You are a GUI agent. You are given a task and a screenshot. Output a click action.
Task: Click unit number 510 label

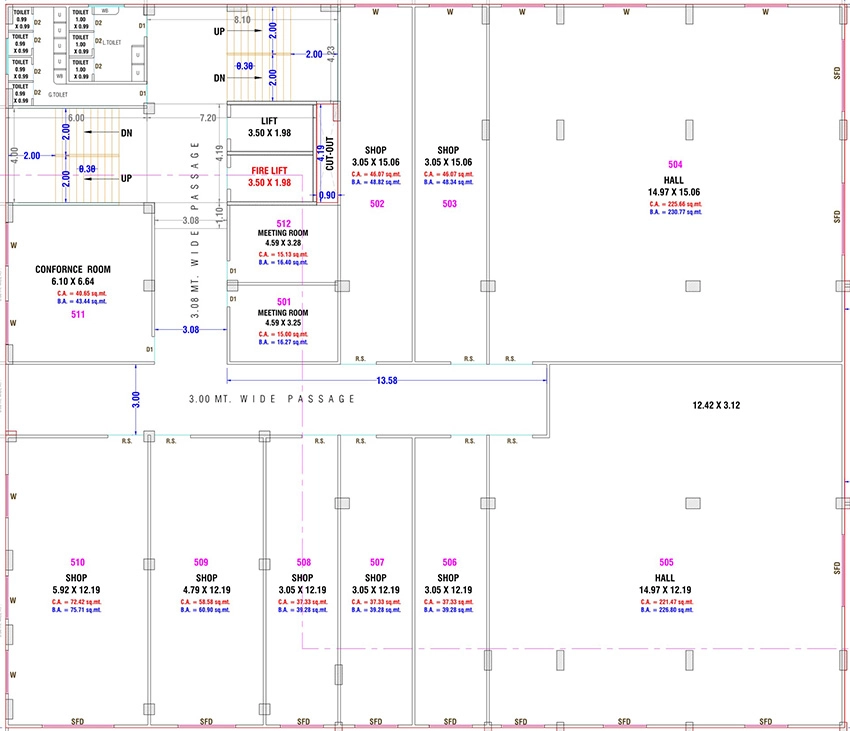[78, 562]
